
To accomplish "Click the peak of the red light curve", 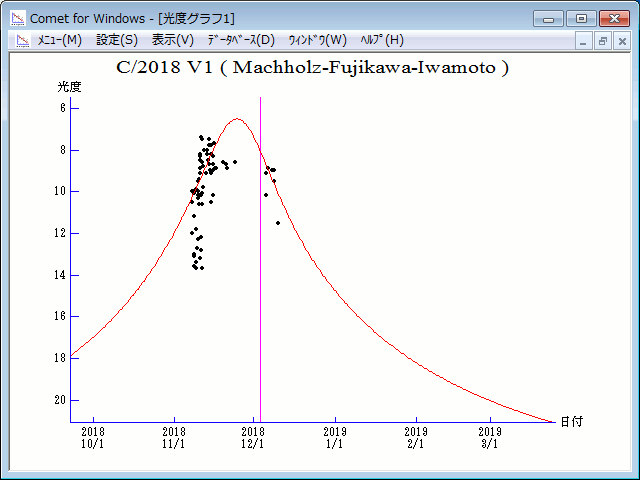I will pos(237,119).
